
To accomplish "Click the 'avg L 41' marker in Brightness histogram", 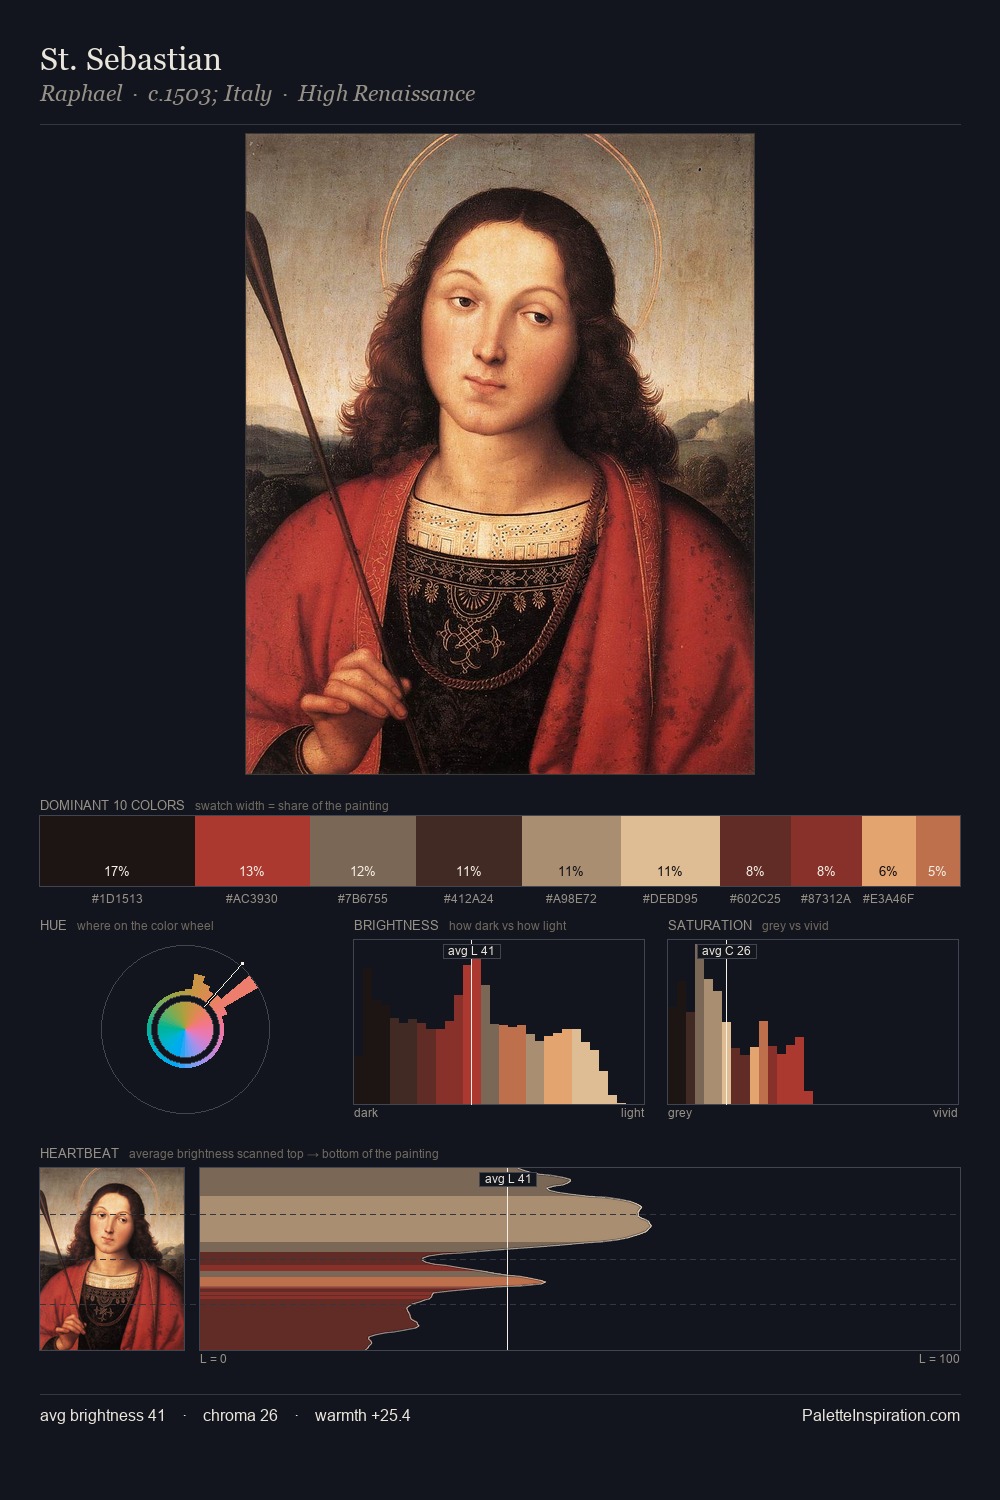I will pos(471,951).
